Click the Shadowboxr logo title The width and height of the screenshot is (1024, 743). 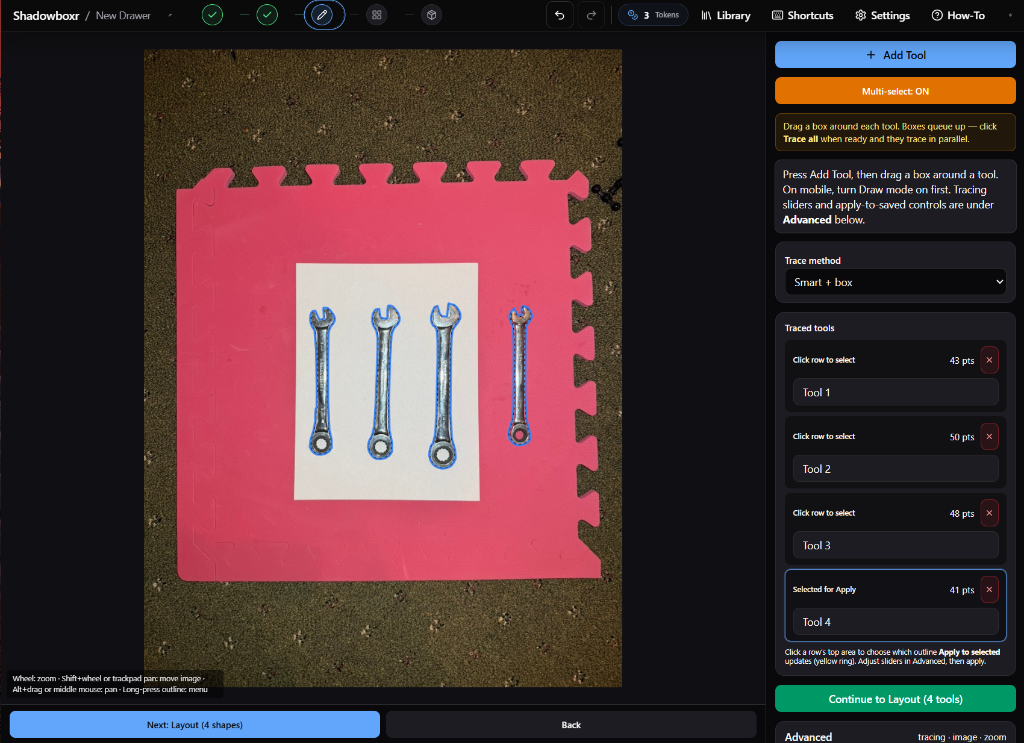(x=46, y=15)
